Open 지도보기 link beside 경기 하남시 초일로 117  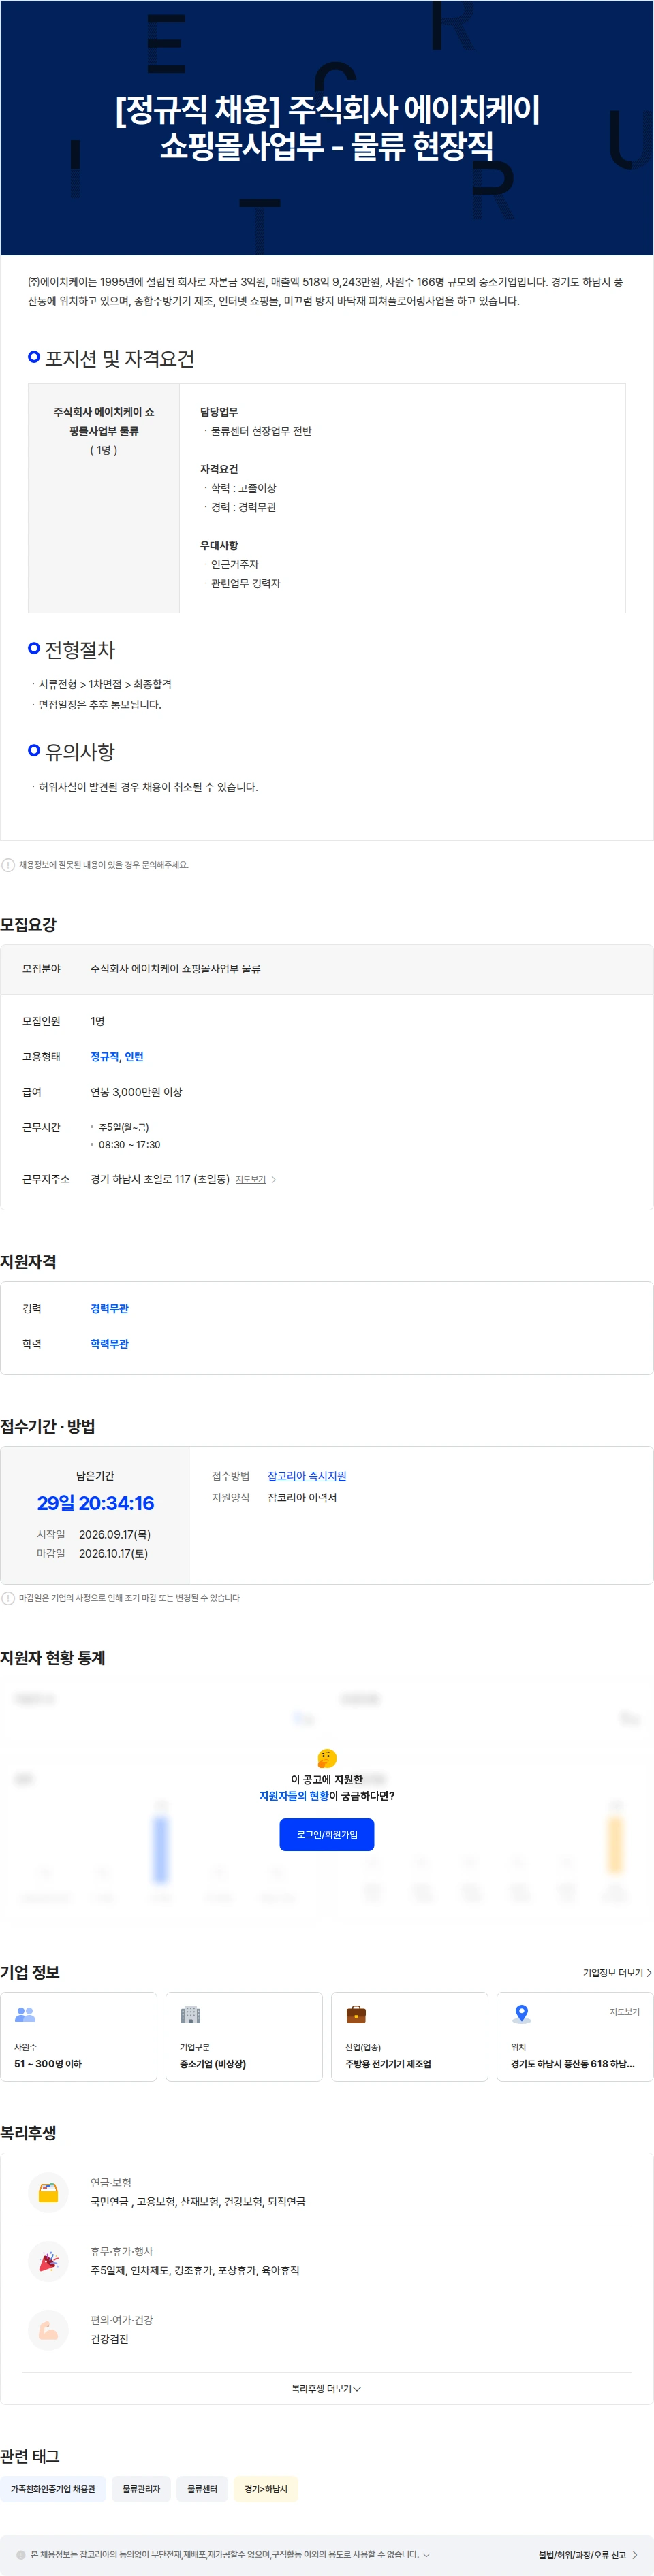(x=250, y=1180)
